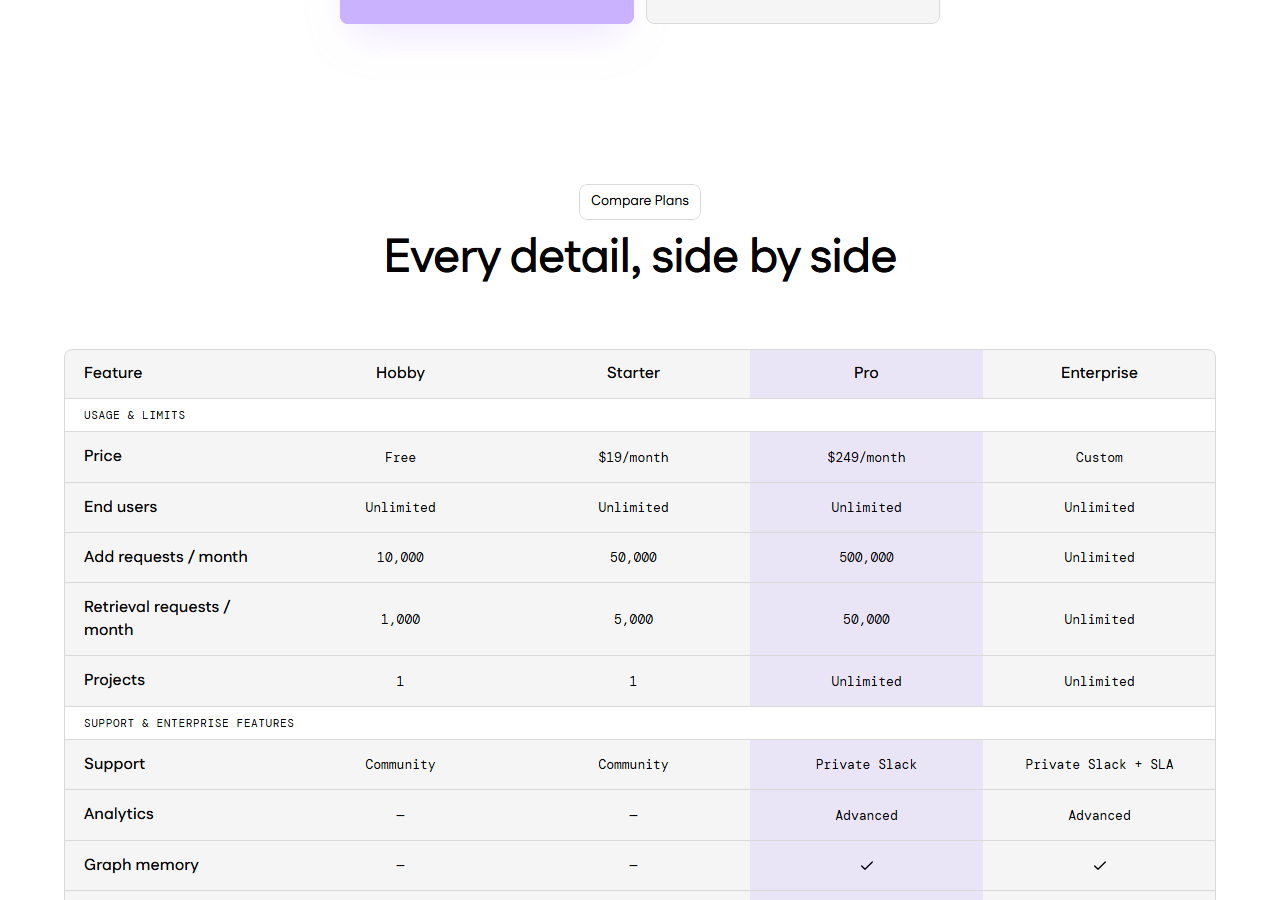This screenshot has width=1280, height=900.
Task: Click Pro's Private Slack support cell
Action: pyautogui.click(x=866, y=765)
